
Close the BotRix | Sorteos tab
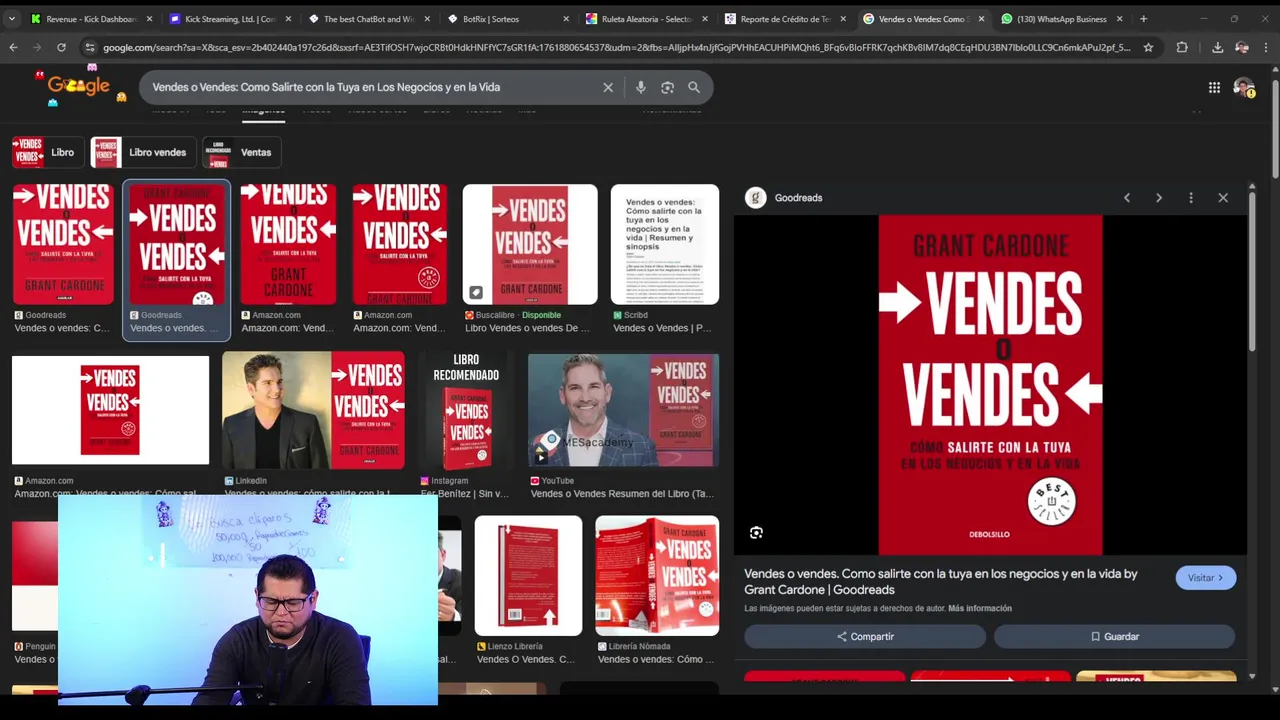[x=566, y=19]
